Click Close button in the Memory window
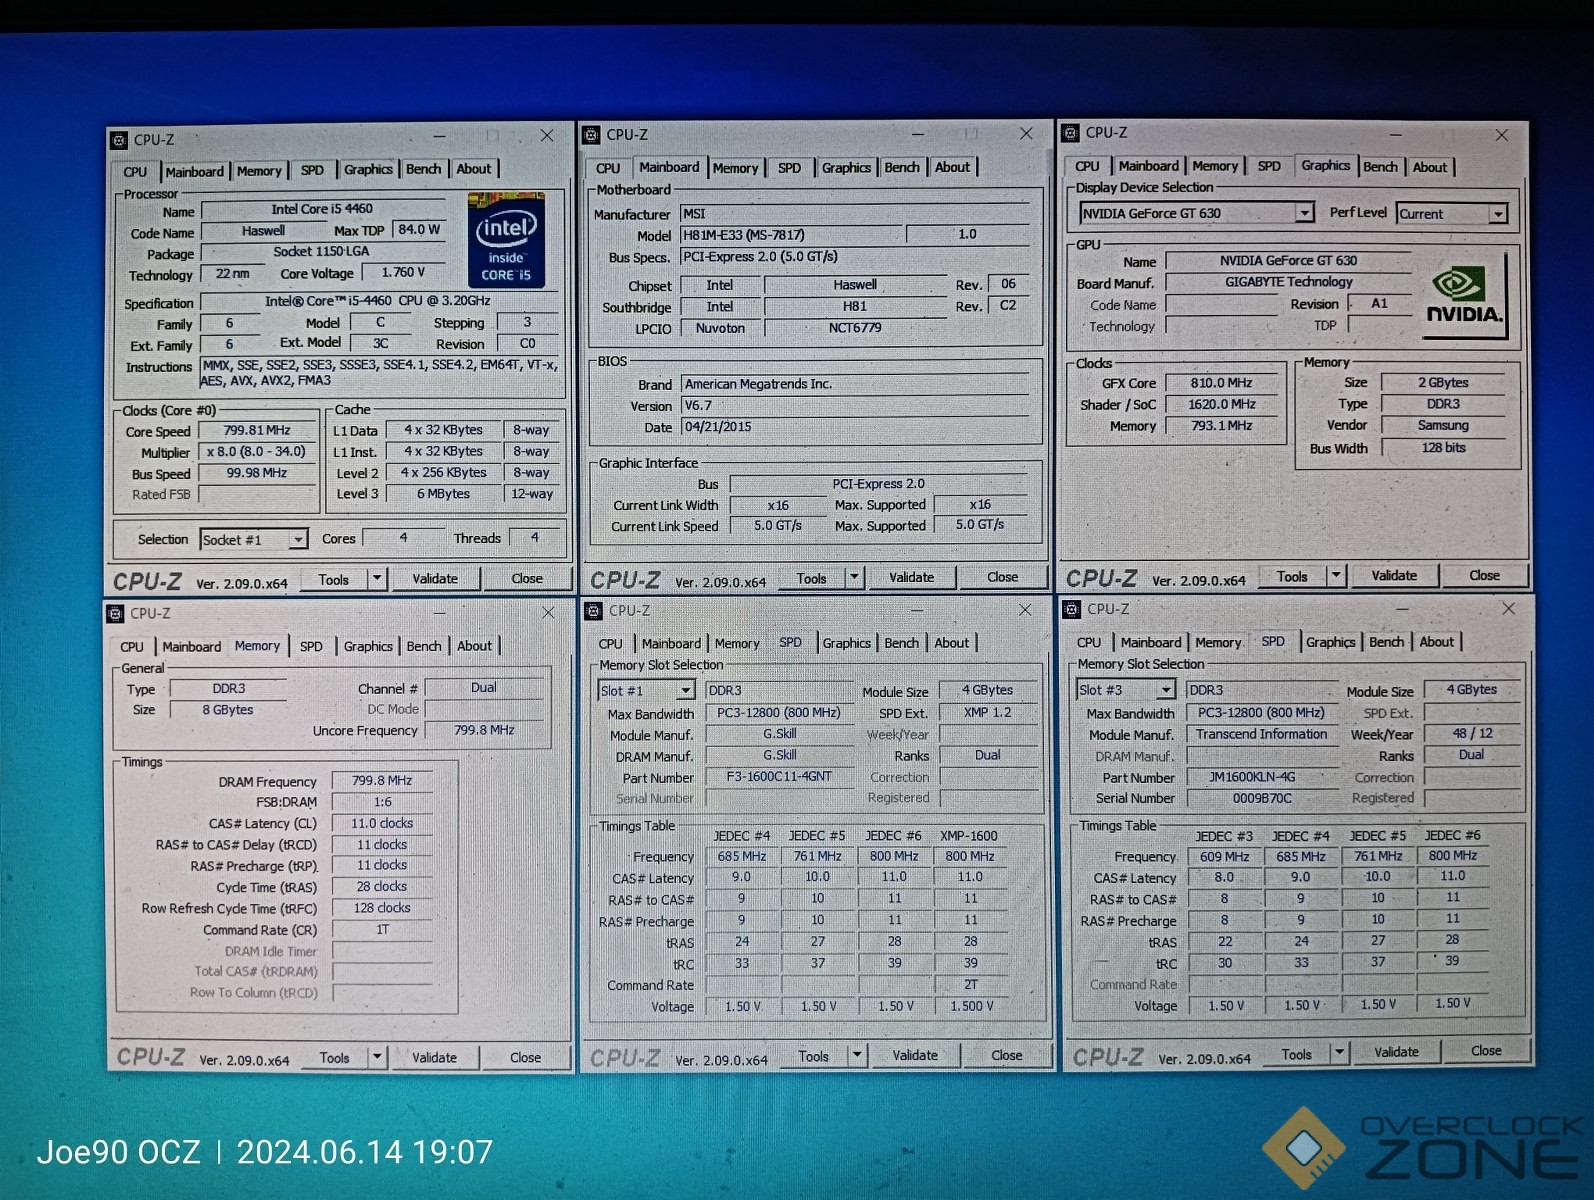 (525, 1058)
